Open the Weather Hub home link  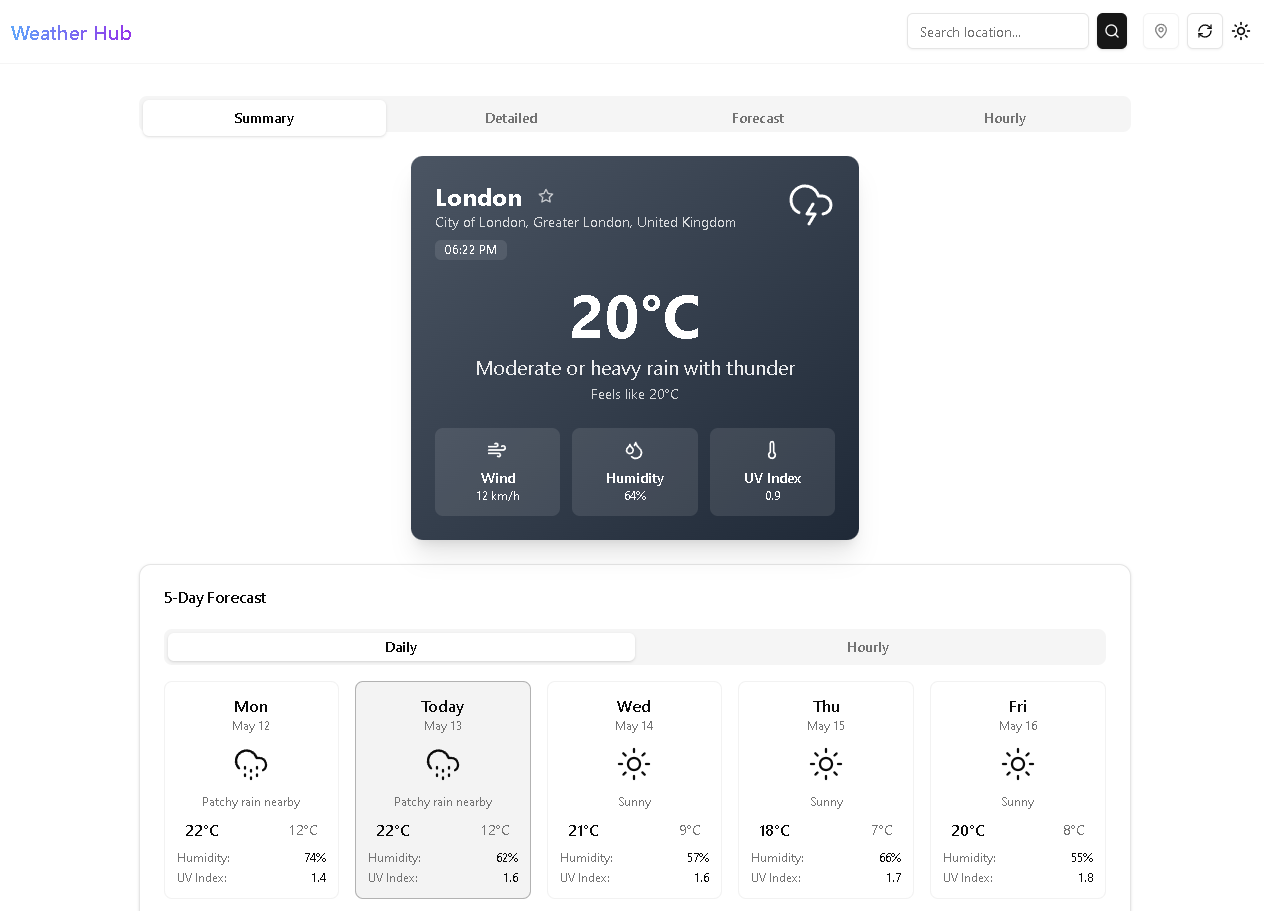71,33
